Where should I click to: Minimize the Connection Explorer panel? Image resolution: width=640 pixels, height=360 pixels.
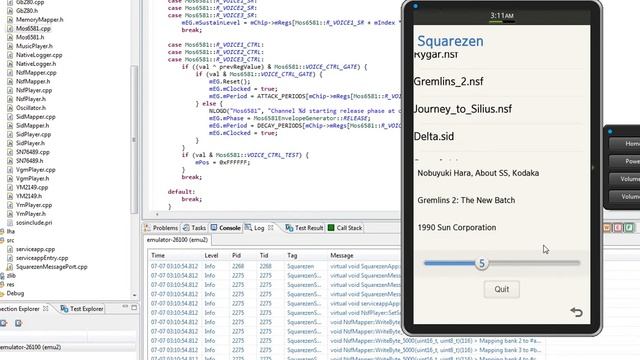coord(125,307)
